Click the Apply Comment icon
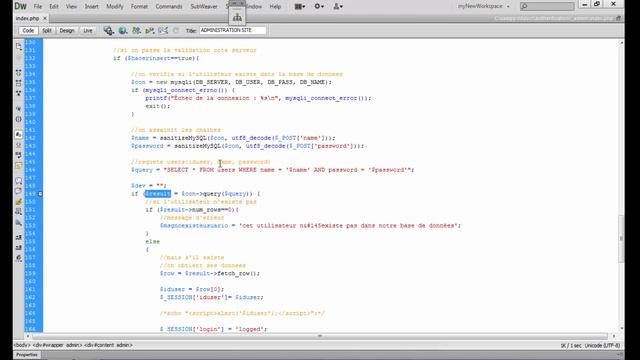Image resolution: width=640 pixels, height=360 pixels. pos(19,181)
